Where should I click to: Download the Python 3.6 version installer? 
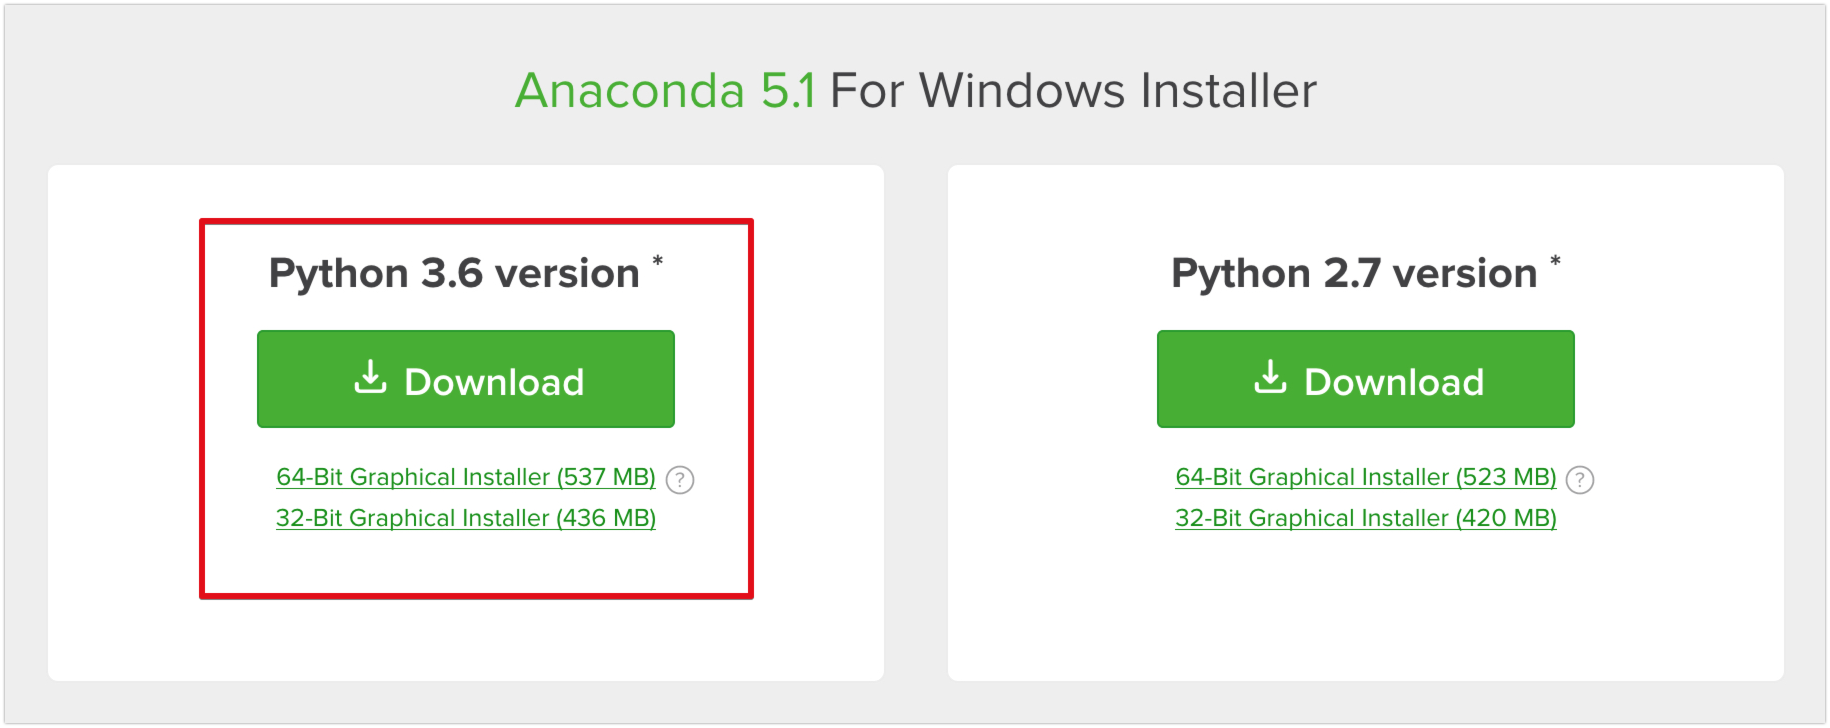tap(465, 378)
